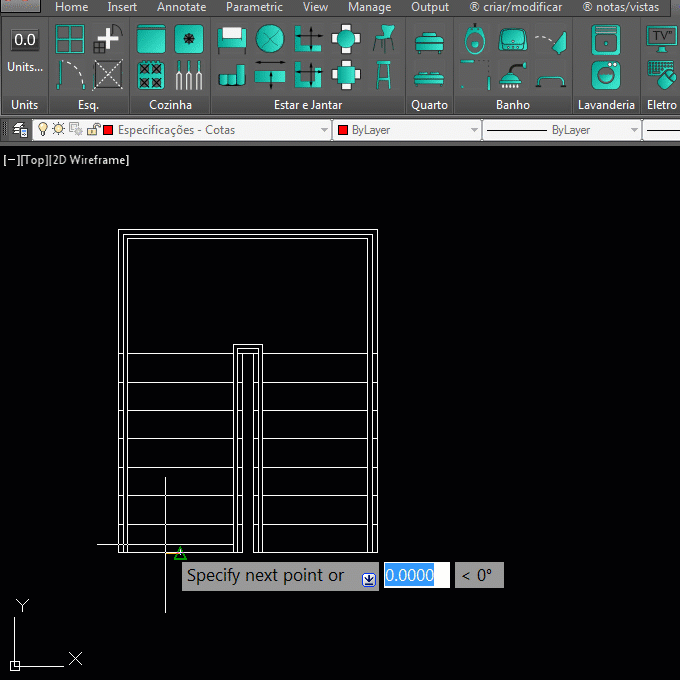
Task: Click the 2D Wireframe visual style label
Action: point(89,160)
